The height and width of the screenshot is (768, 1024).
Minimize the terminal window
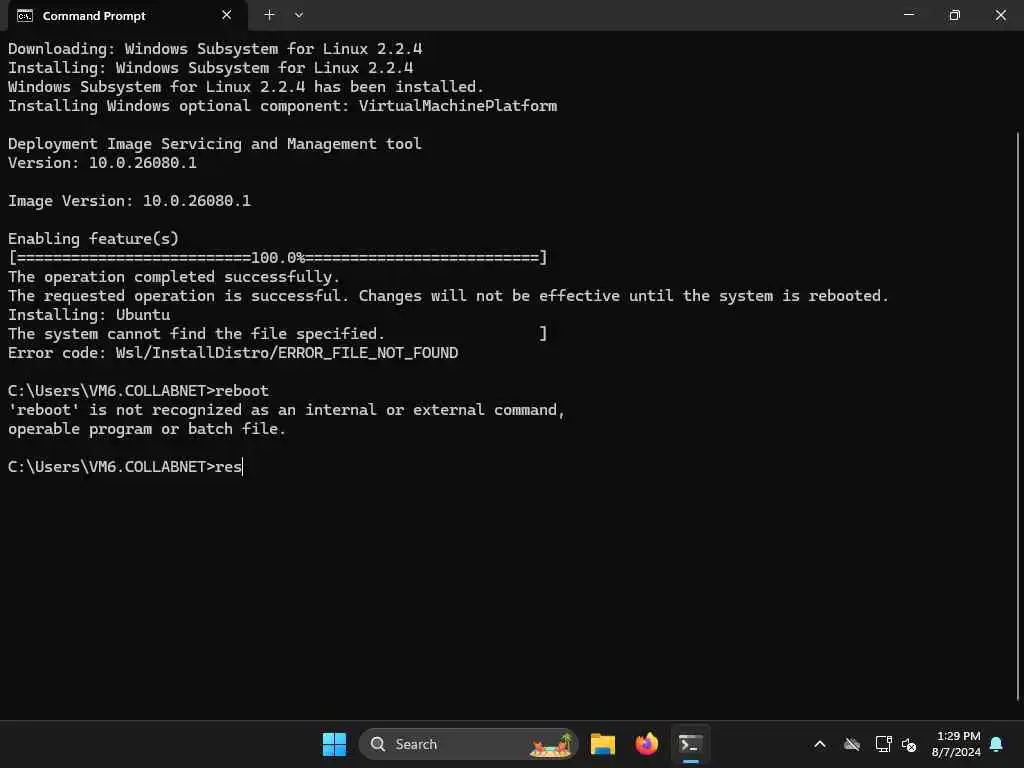pos(908,14)
